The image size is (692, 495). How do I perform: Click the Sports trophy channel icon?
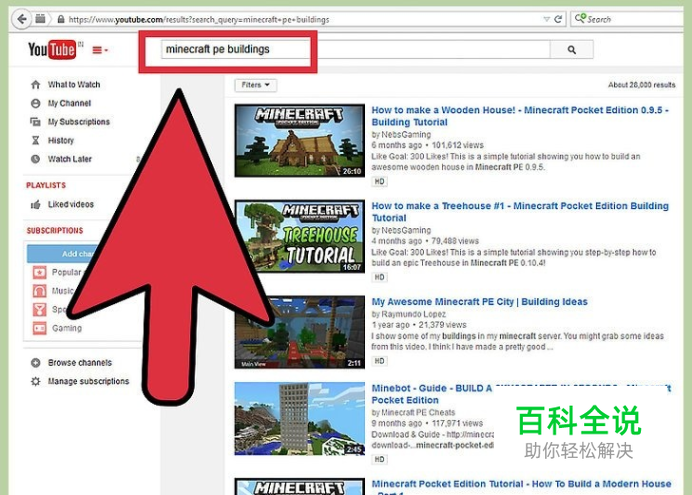coord(39,309)
